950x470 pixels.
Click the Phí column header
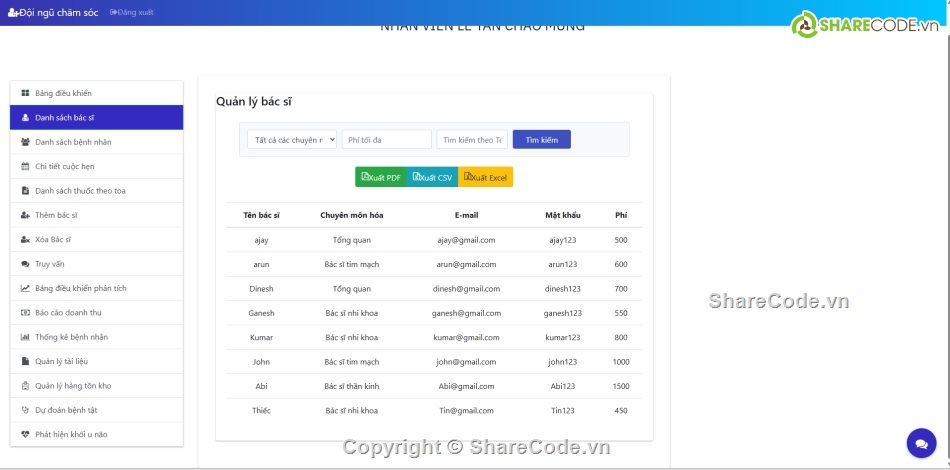621,215
